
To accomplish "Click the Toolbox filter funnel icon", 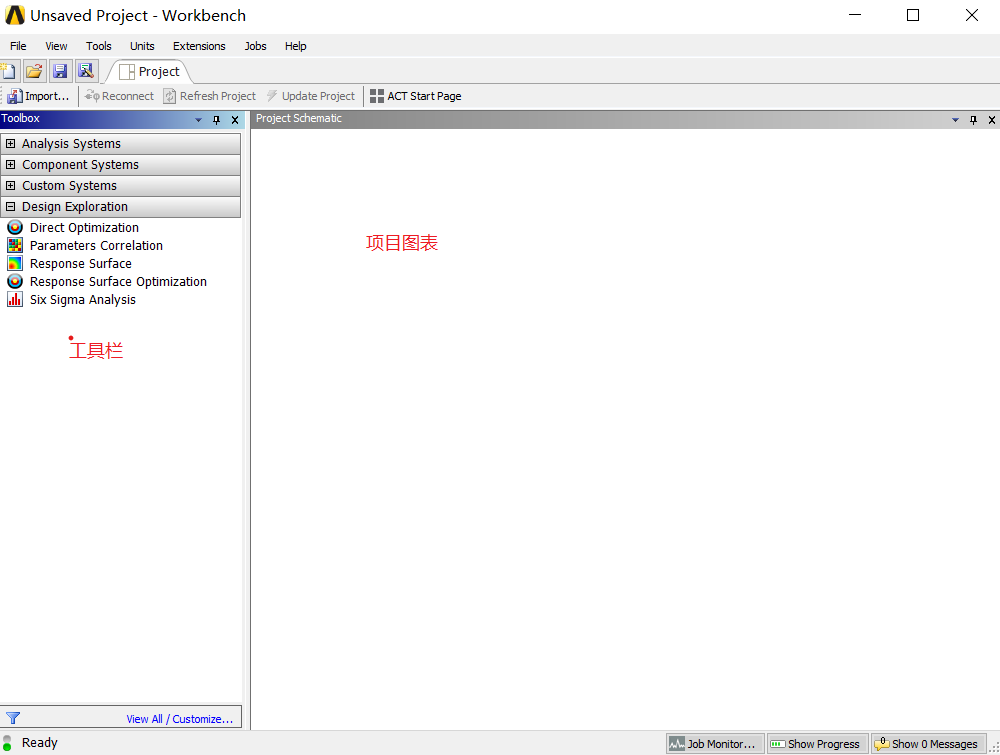I will point(13,718).
